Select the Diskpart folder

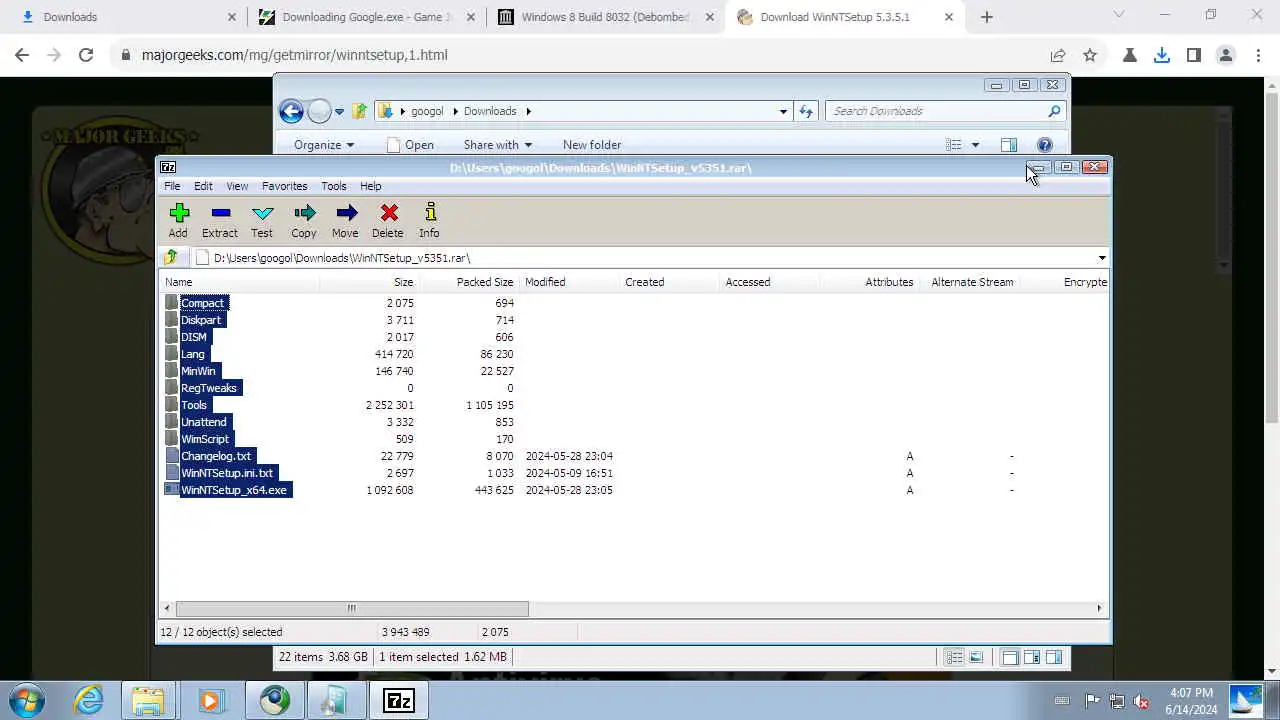[x=200, y=320]
